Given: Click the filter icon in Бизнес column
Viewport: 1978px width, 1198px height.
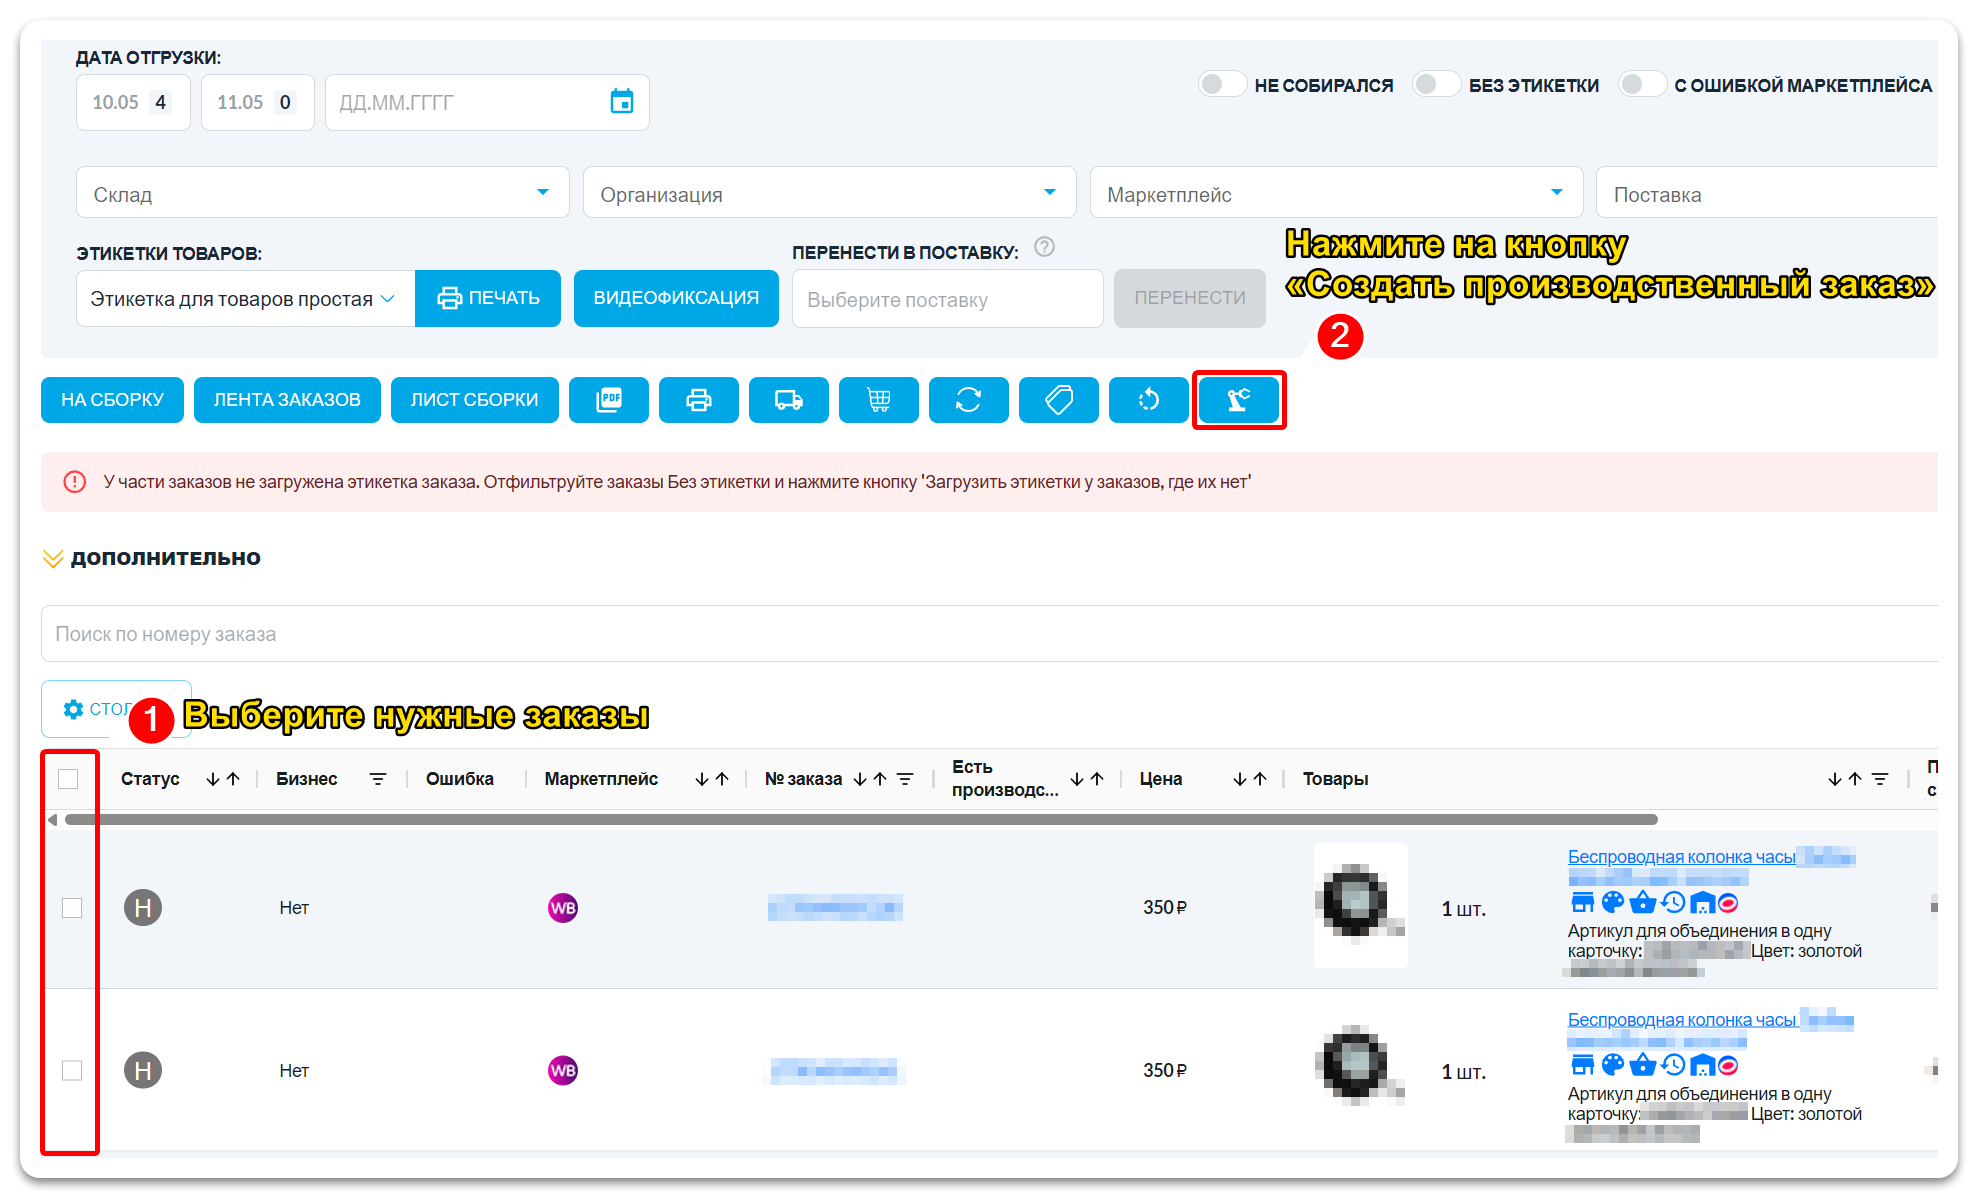Looking at the screenshot, I should click(378, 779).
